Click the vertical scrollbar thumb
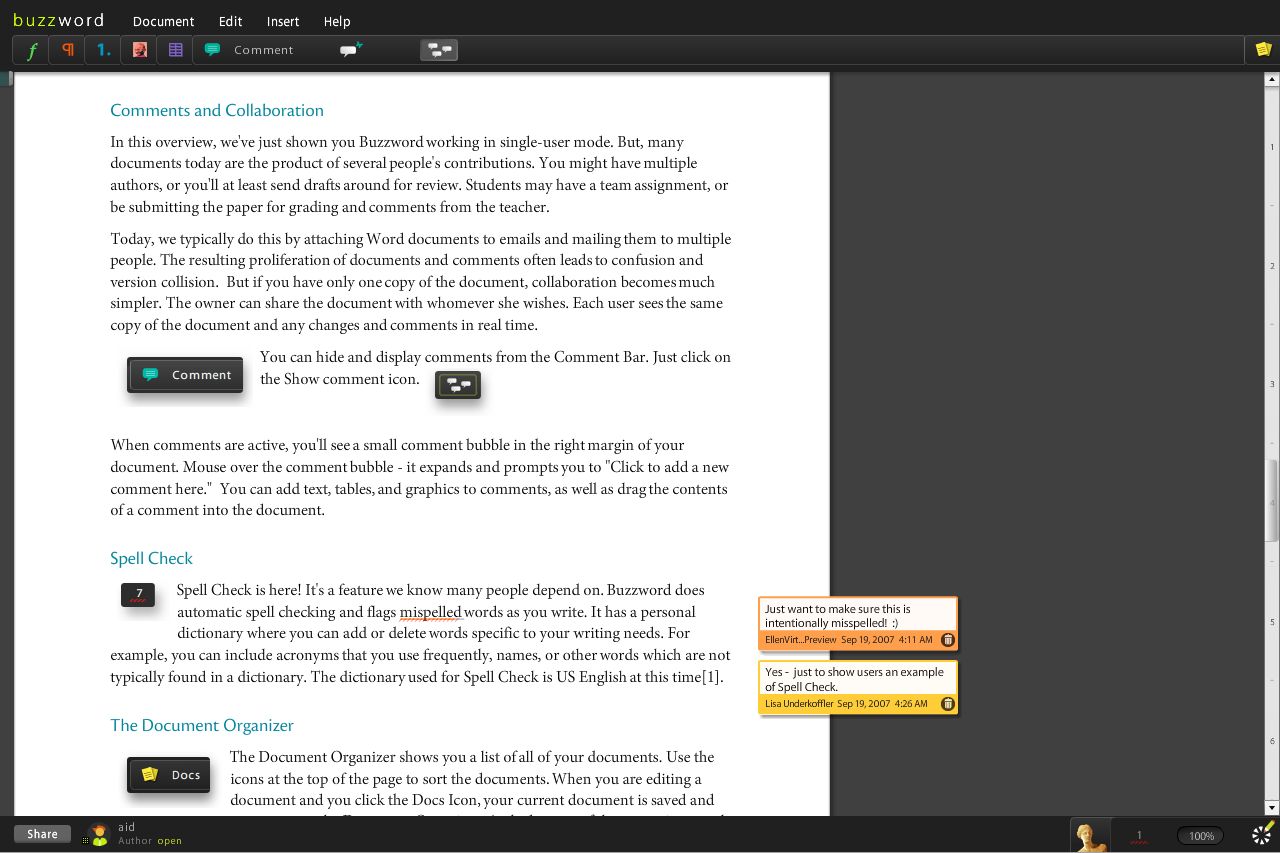1280x853 pixels. (x=1272, y=500)
